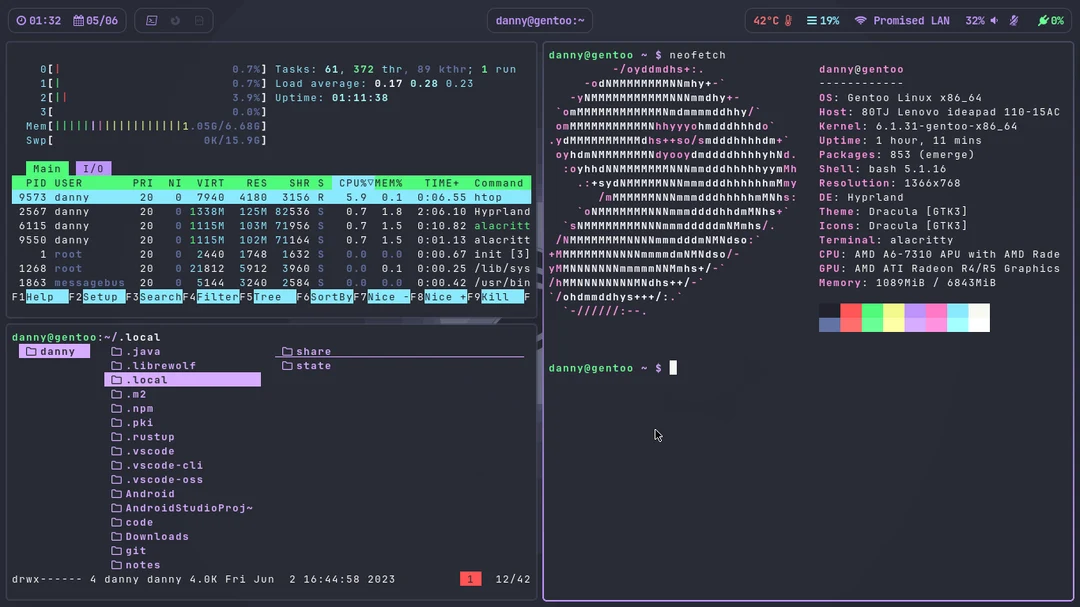Click the speaker volume icon at 32%
Screen dimensions: 1080x607
[x=995, y=21]
